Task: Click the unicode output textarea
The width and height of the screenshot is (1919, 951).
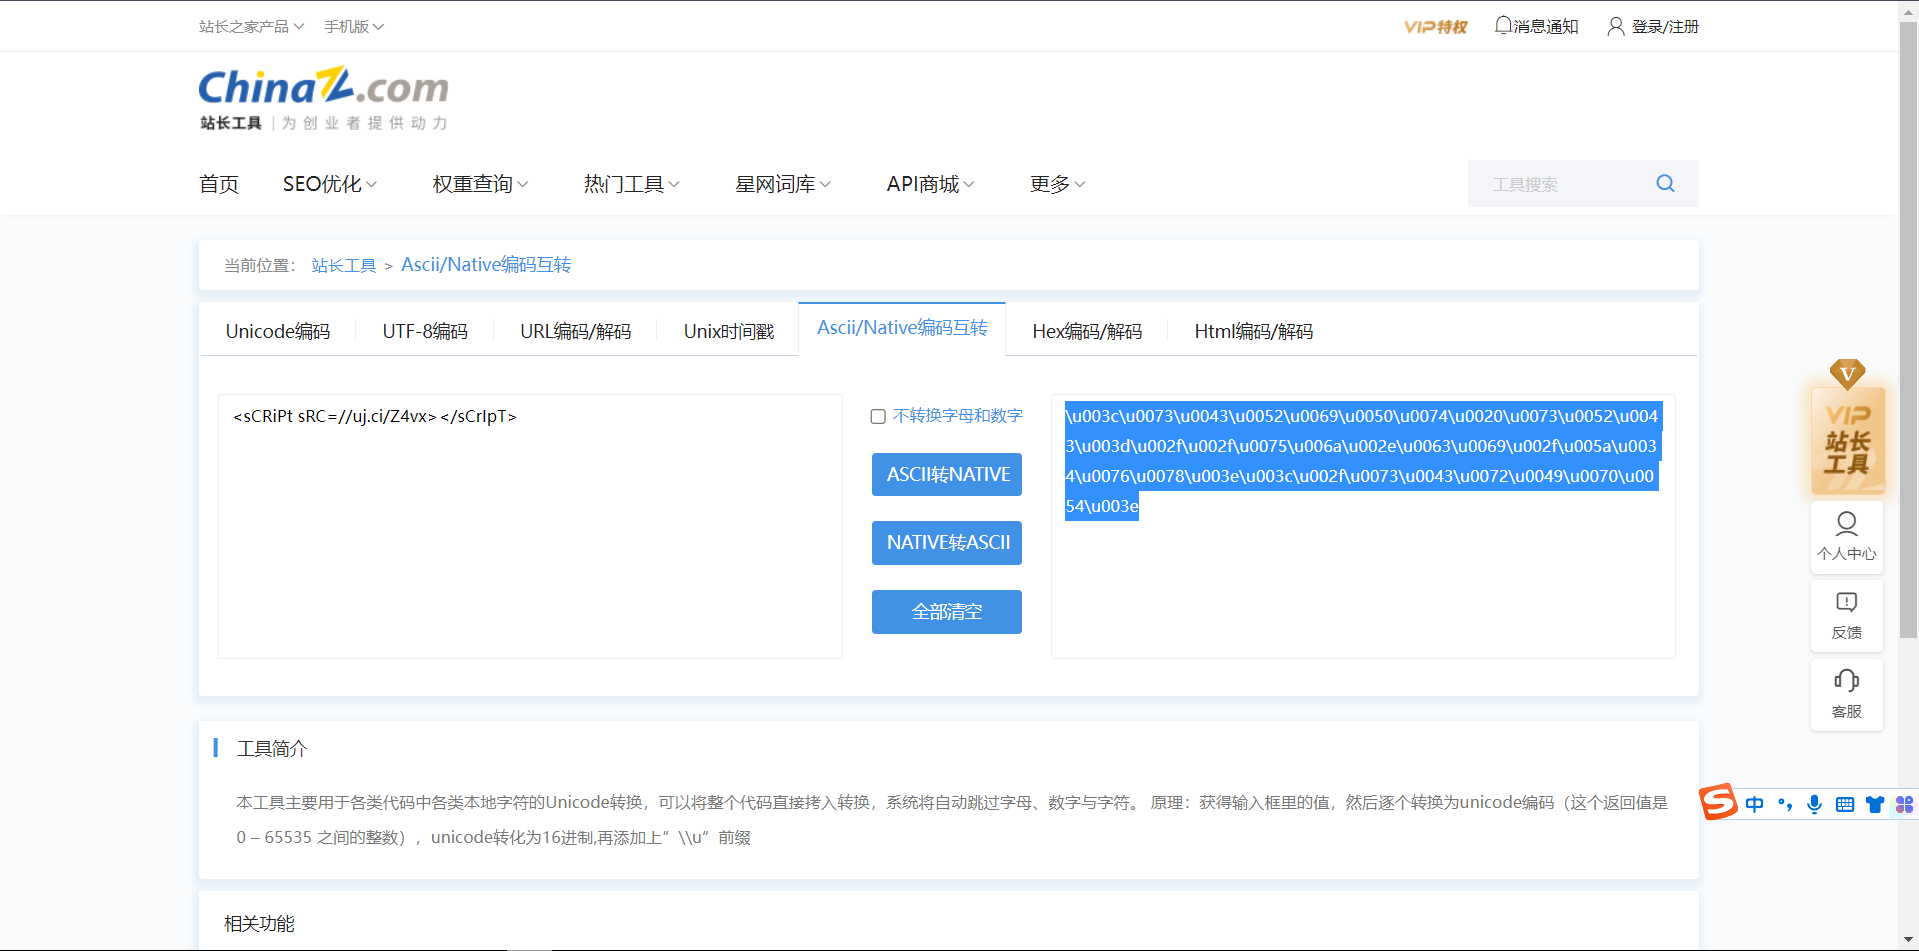Action: [x=1363, y=526]
